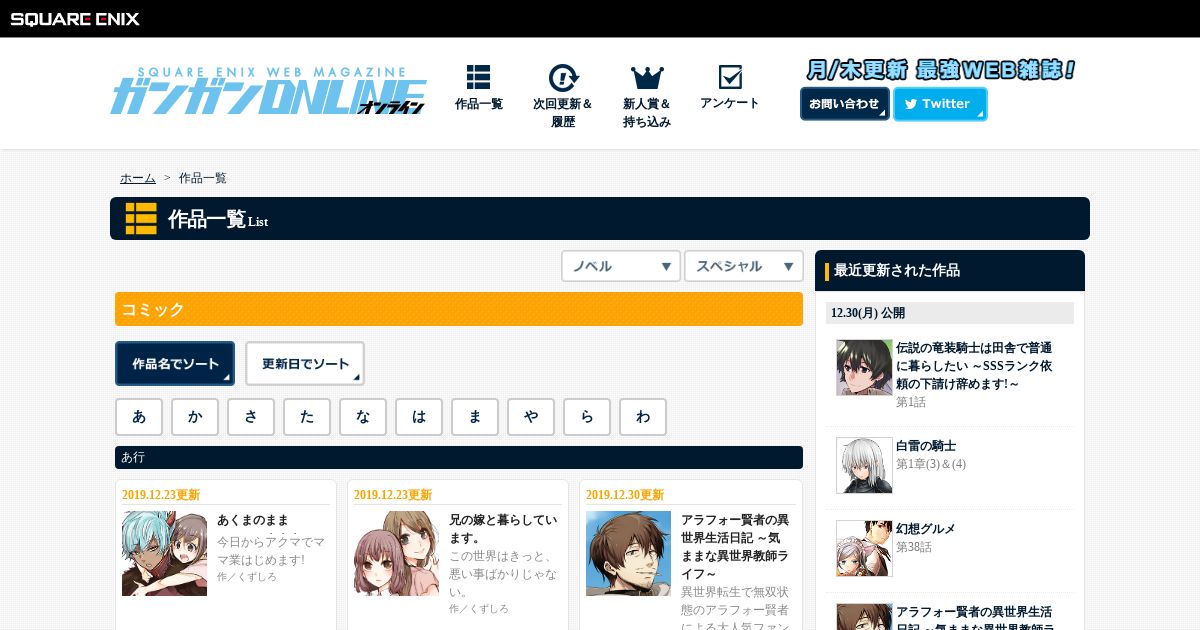
Task: Click the 月/木更新 最強WEB雑誌 banner
Action: 941,70
